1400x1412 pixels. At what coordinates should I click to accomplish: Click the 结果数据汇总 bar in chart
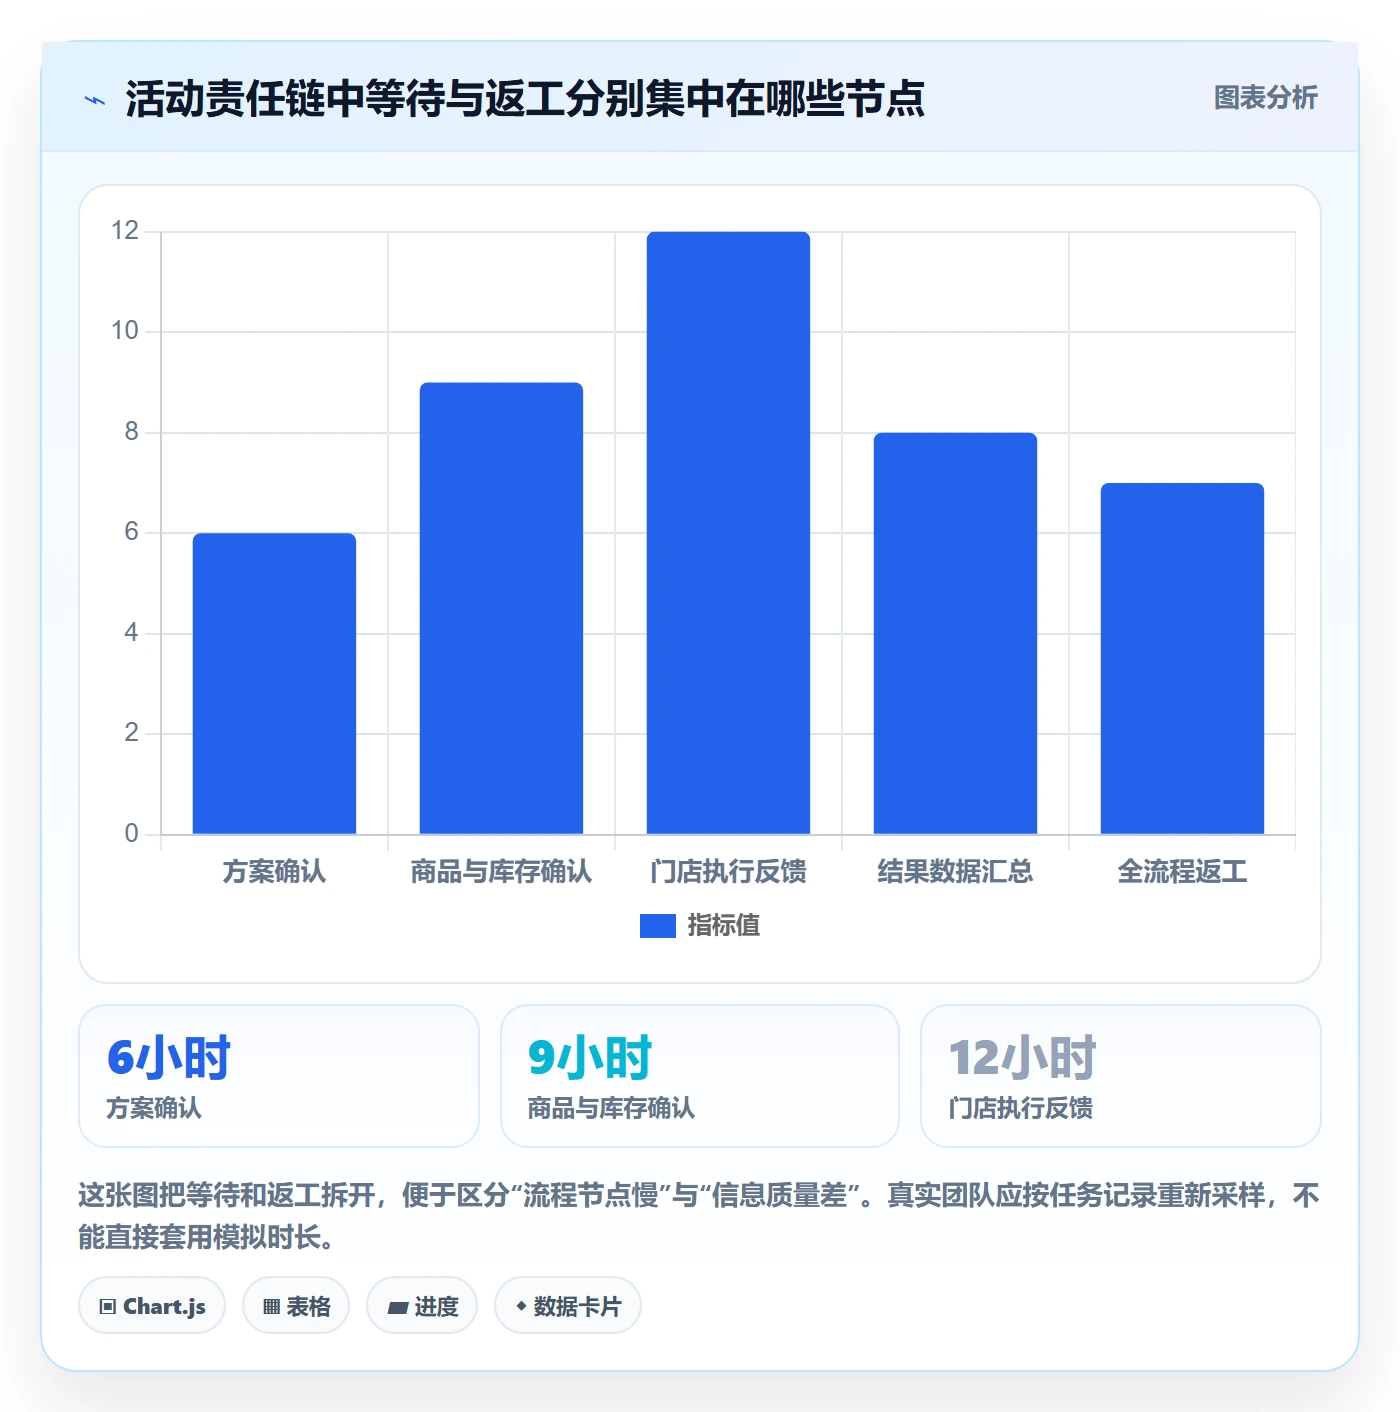pyautogui.click(x=955, y=633)
